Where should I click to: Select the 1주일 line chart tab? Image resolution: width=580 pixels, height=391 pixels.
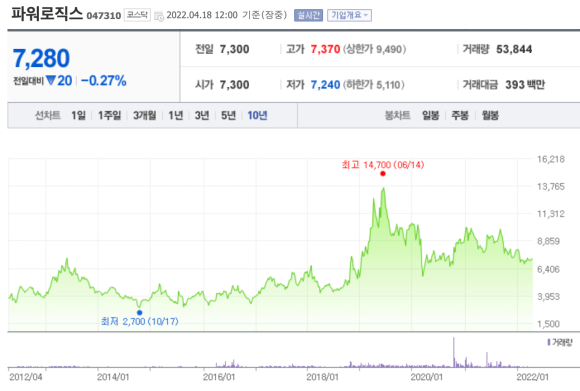click(109, 115)
